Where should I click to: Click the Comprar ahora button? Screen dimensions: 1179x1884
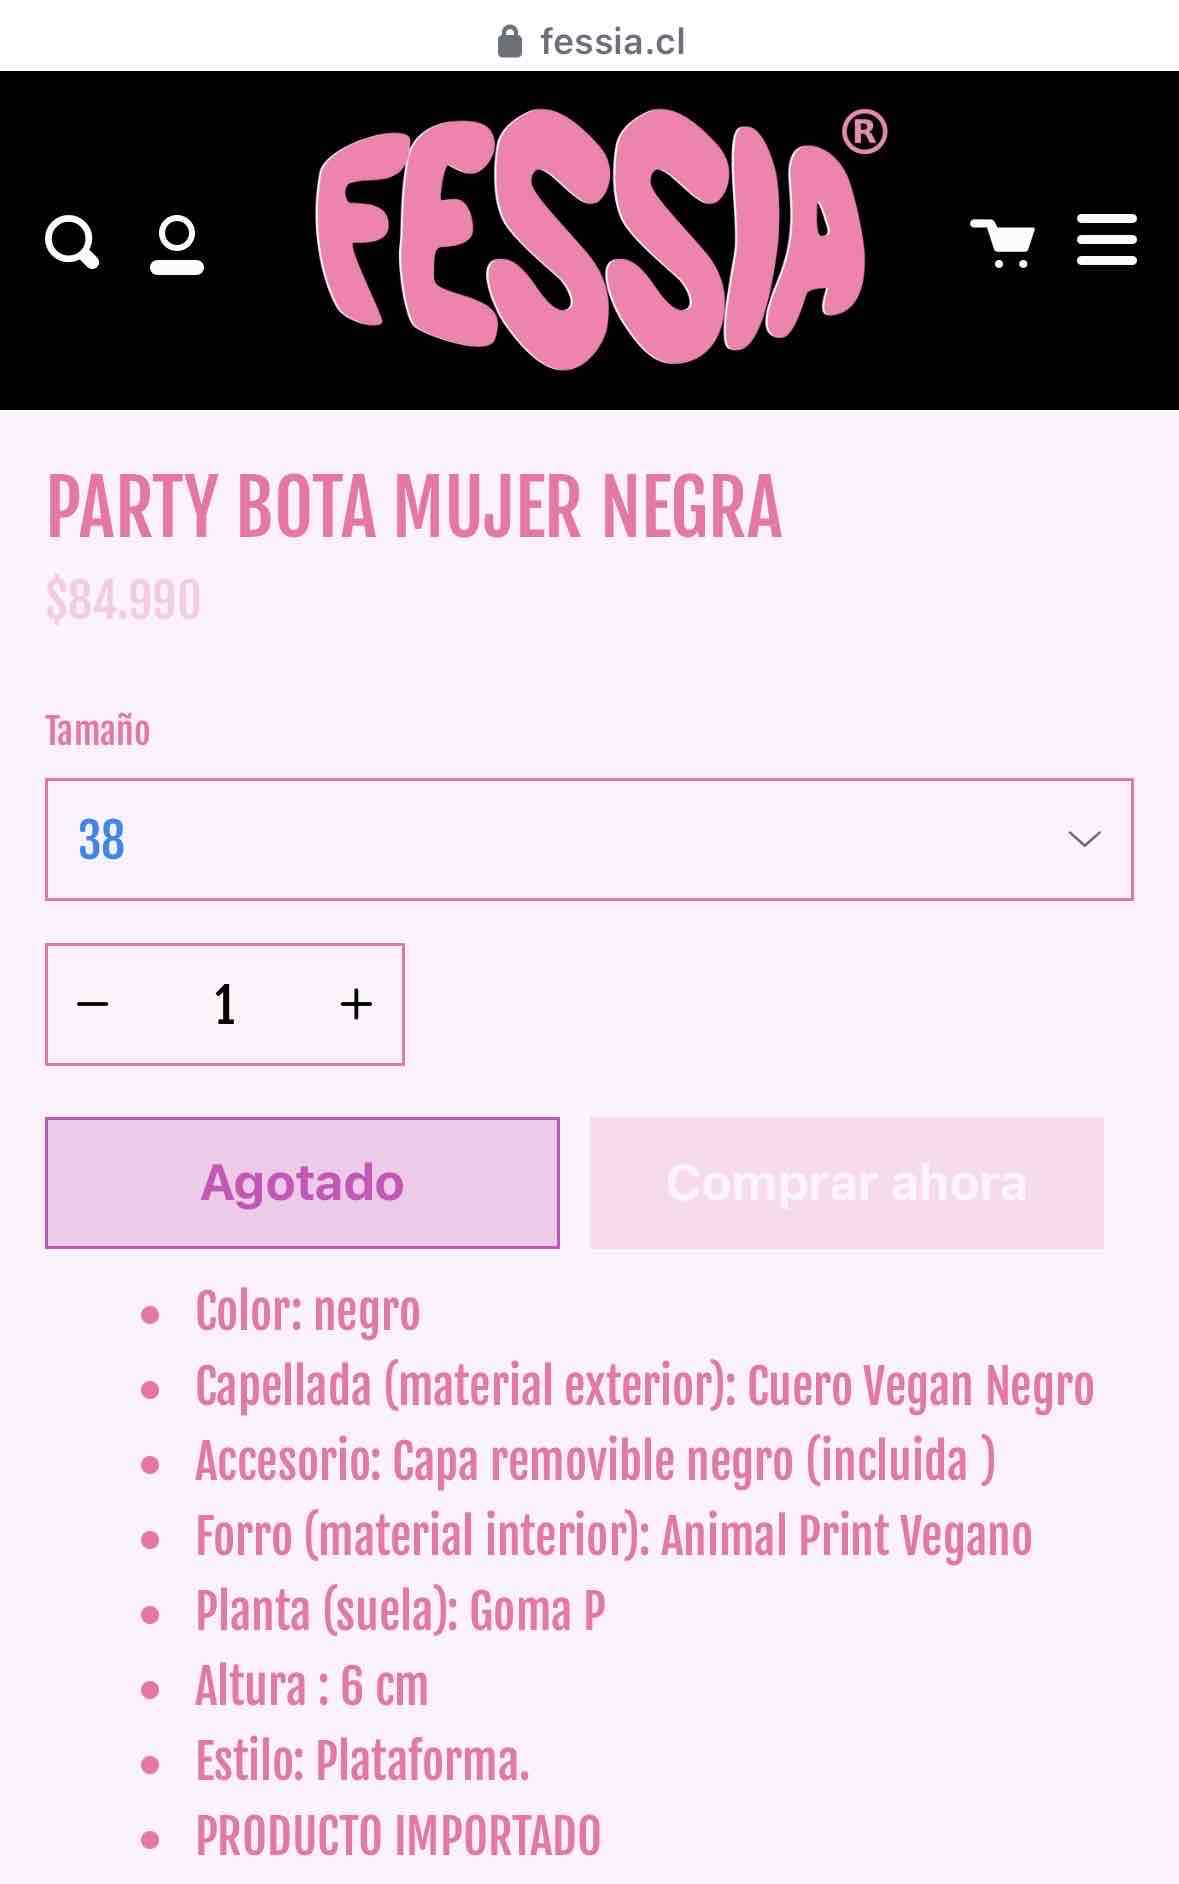coord(847,1181)
